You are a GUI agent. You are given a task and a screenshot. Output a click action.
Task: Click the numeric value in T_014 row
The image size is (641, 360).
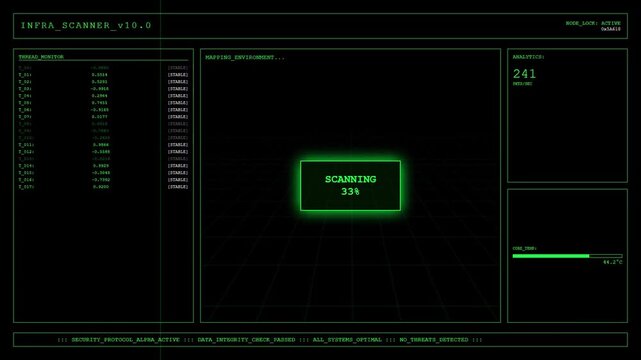click(101, 165)
